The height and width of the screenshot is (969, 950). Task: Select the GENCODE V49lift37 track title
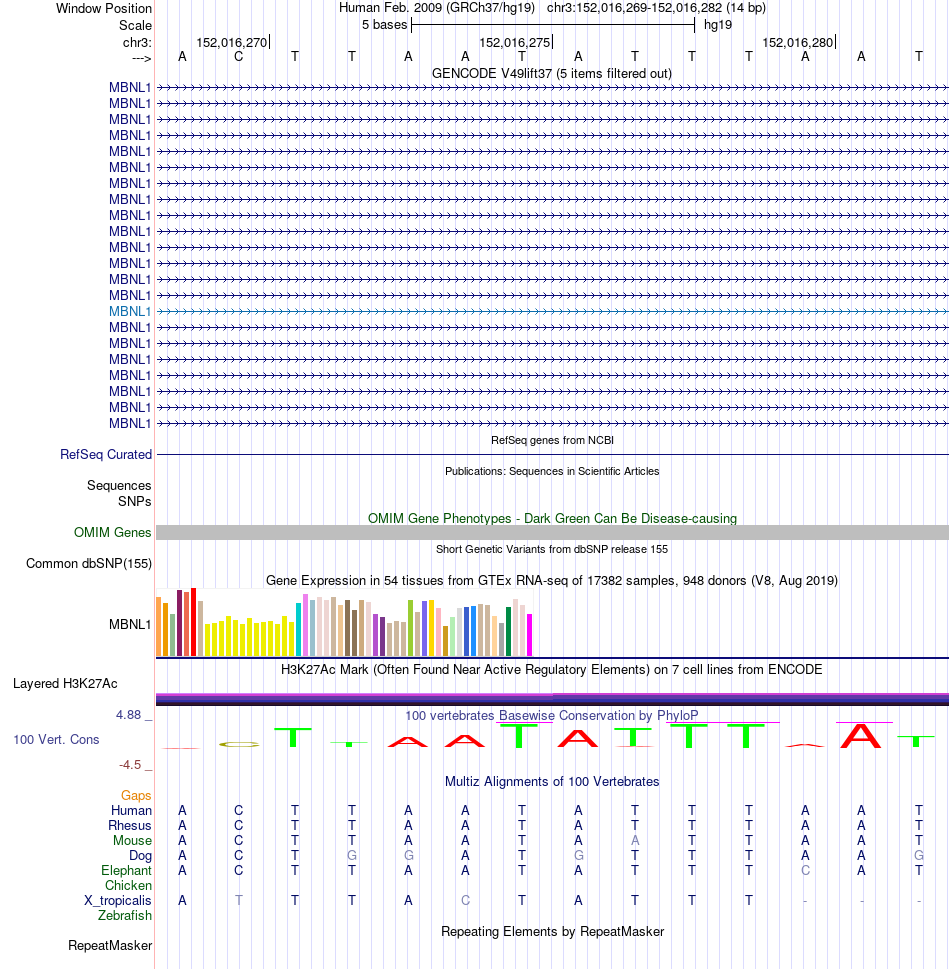[x=552, y=74]
